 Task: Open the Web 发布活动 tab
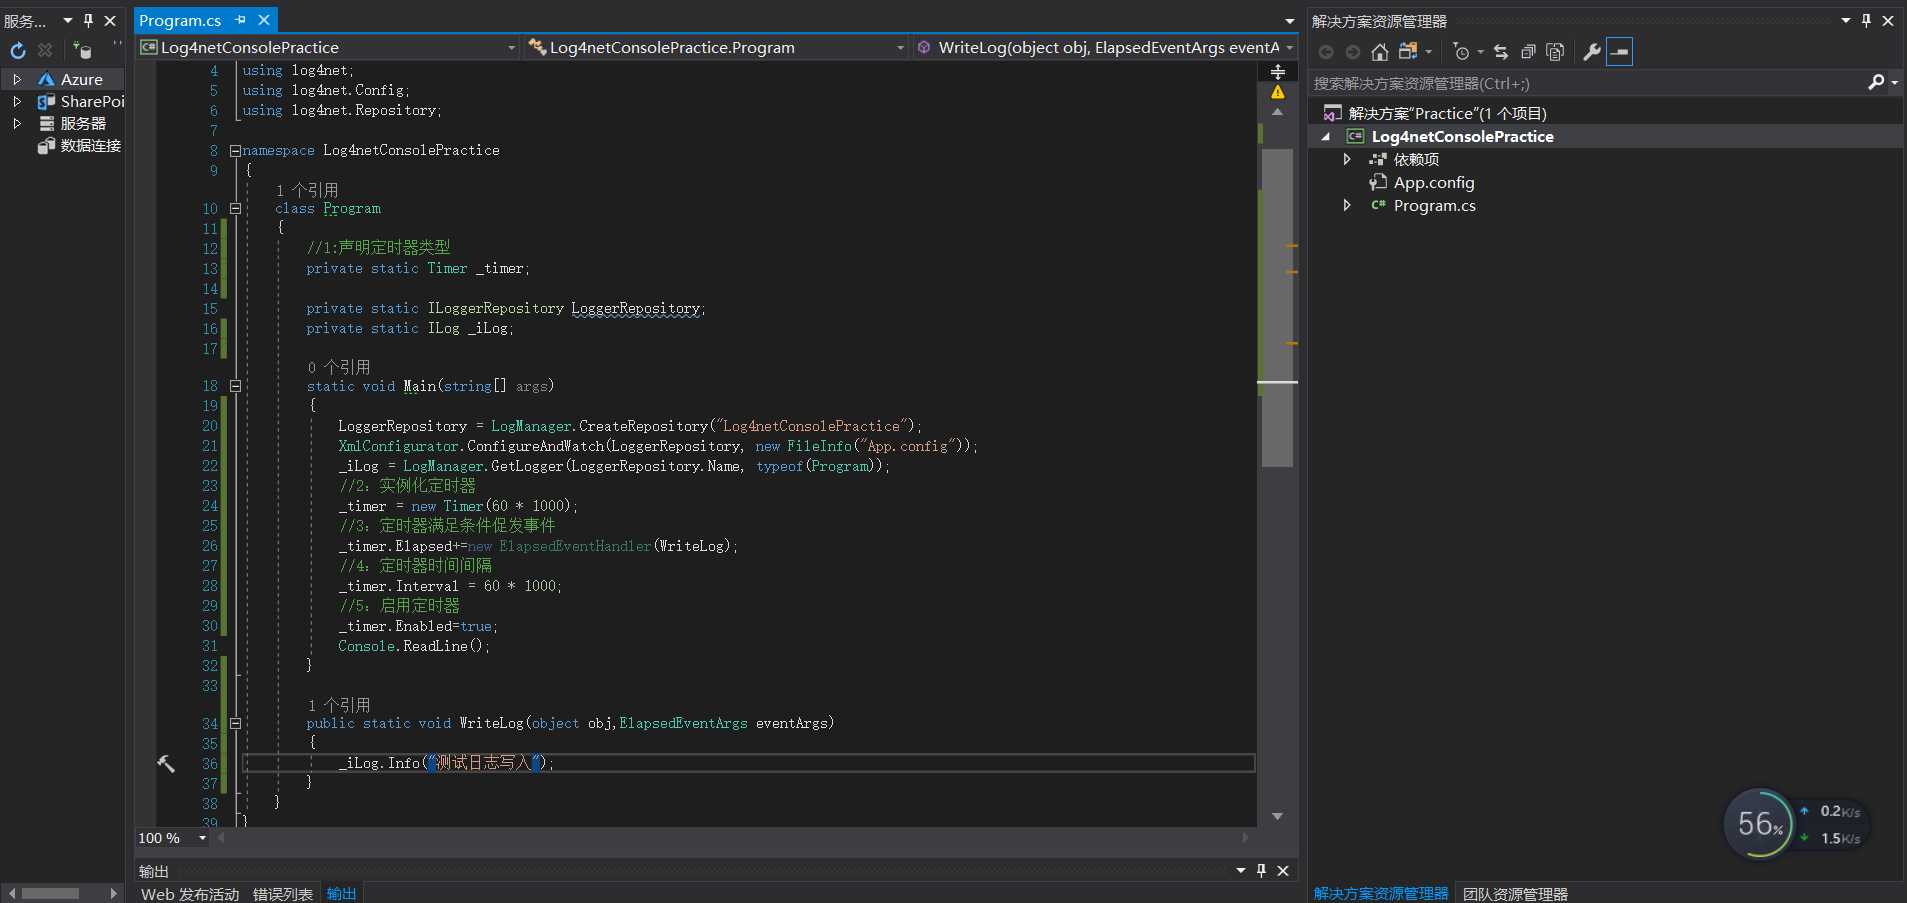[x=190, y=894]
